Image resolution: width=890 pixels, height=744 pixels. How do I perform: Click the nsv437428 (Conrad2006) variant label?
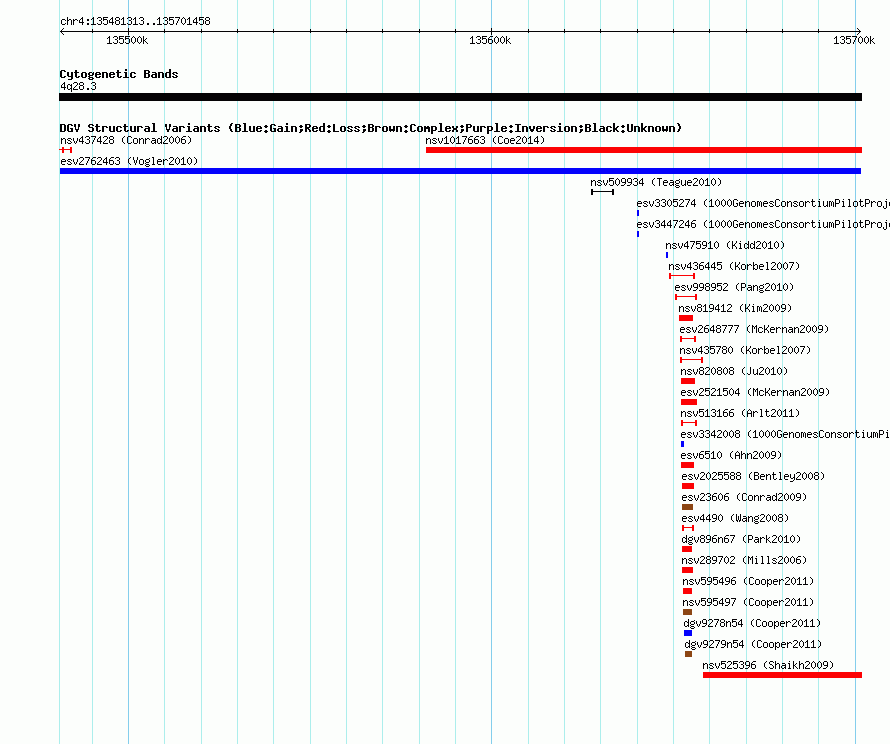tap(126, 140)
